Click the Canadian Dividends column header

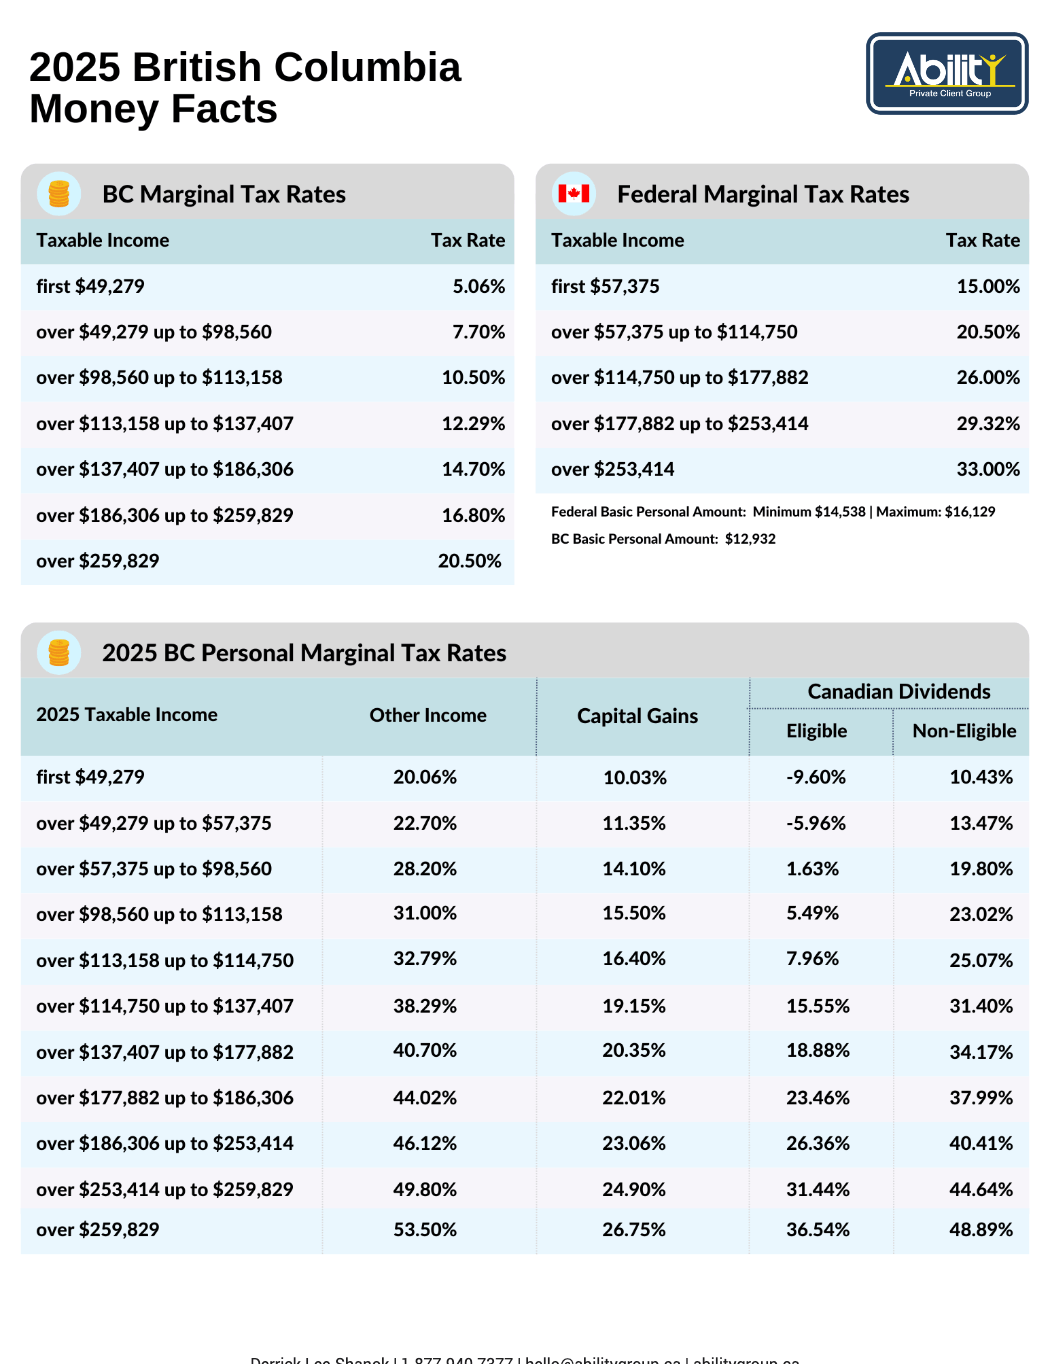[x=899, y=692]
